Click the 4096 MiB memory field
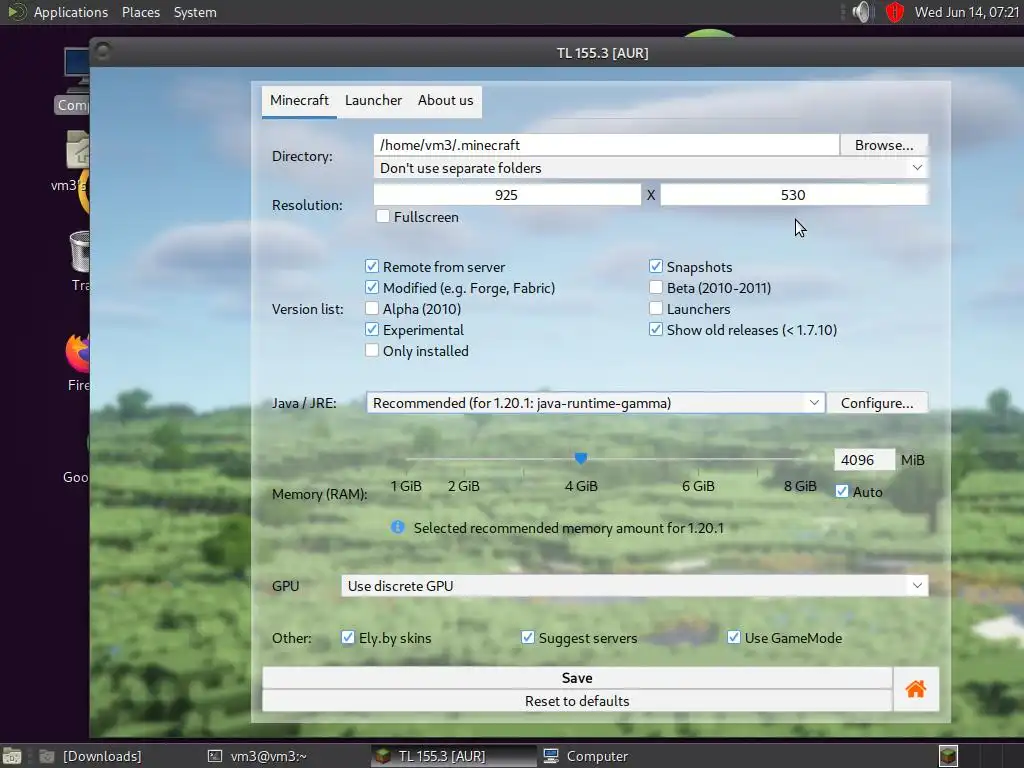This screenshot has width=1024, height=768. pos(864,460)
